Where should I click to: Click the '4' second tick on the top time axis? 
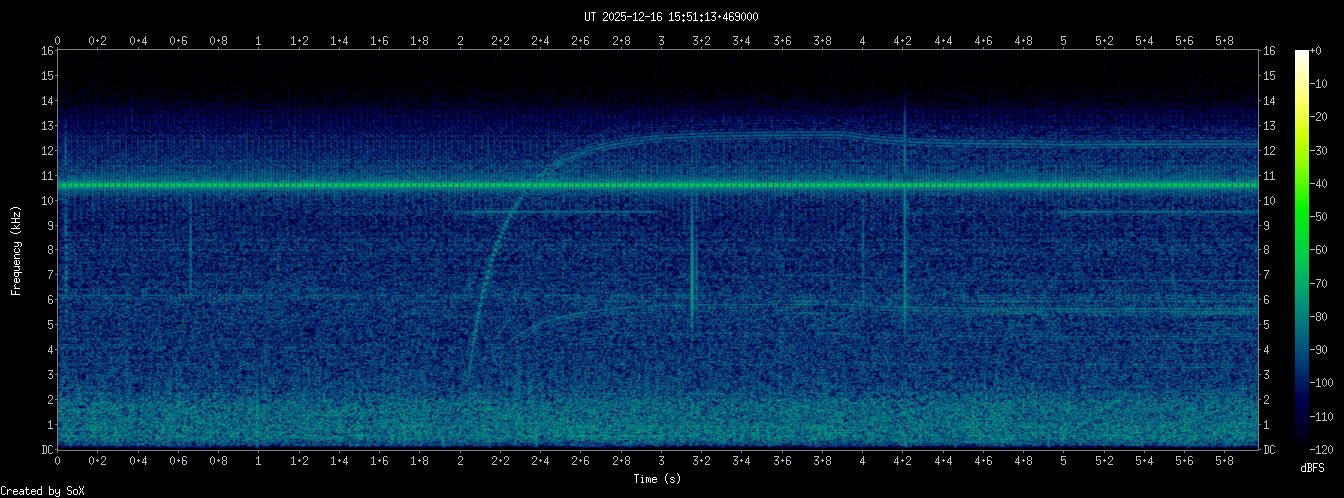[862, 40]
